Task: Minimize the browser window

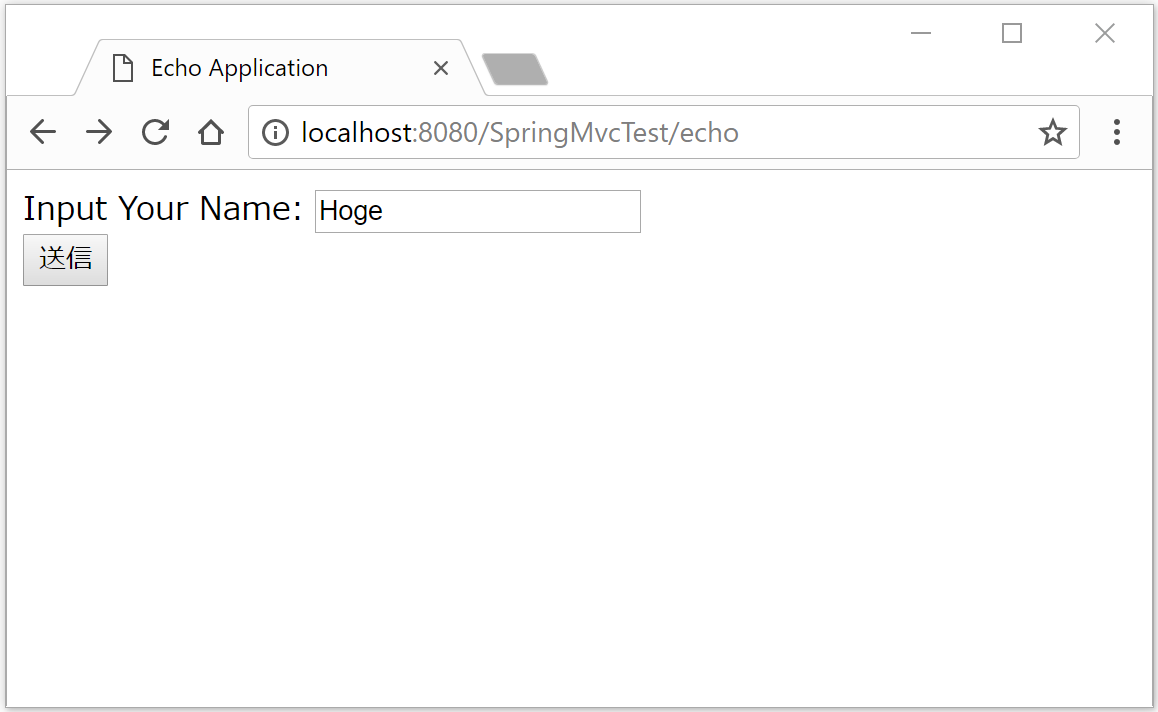Action: click(921, 33)
